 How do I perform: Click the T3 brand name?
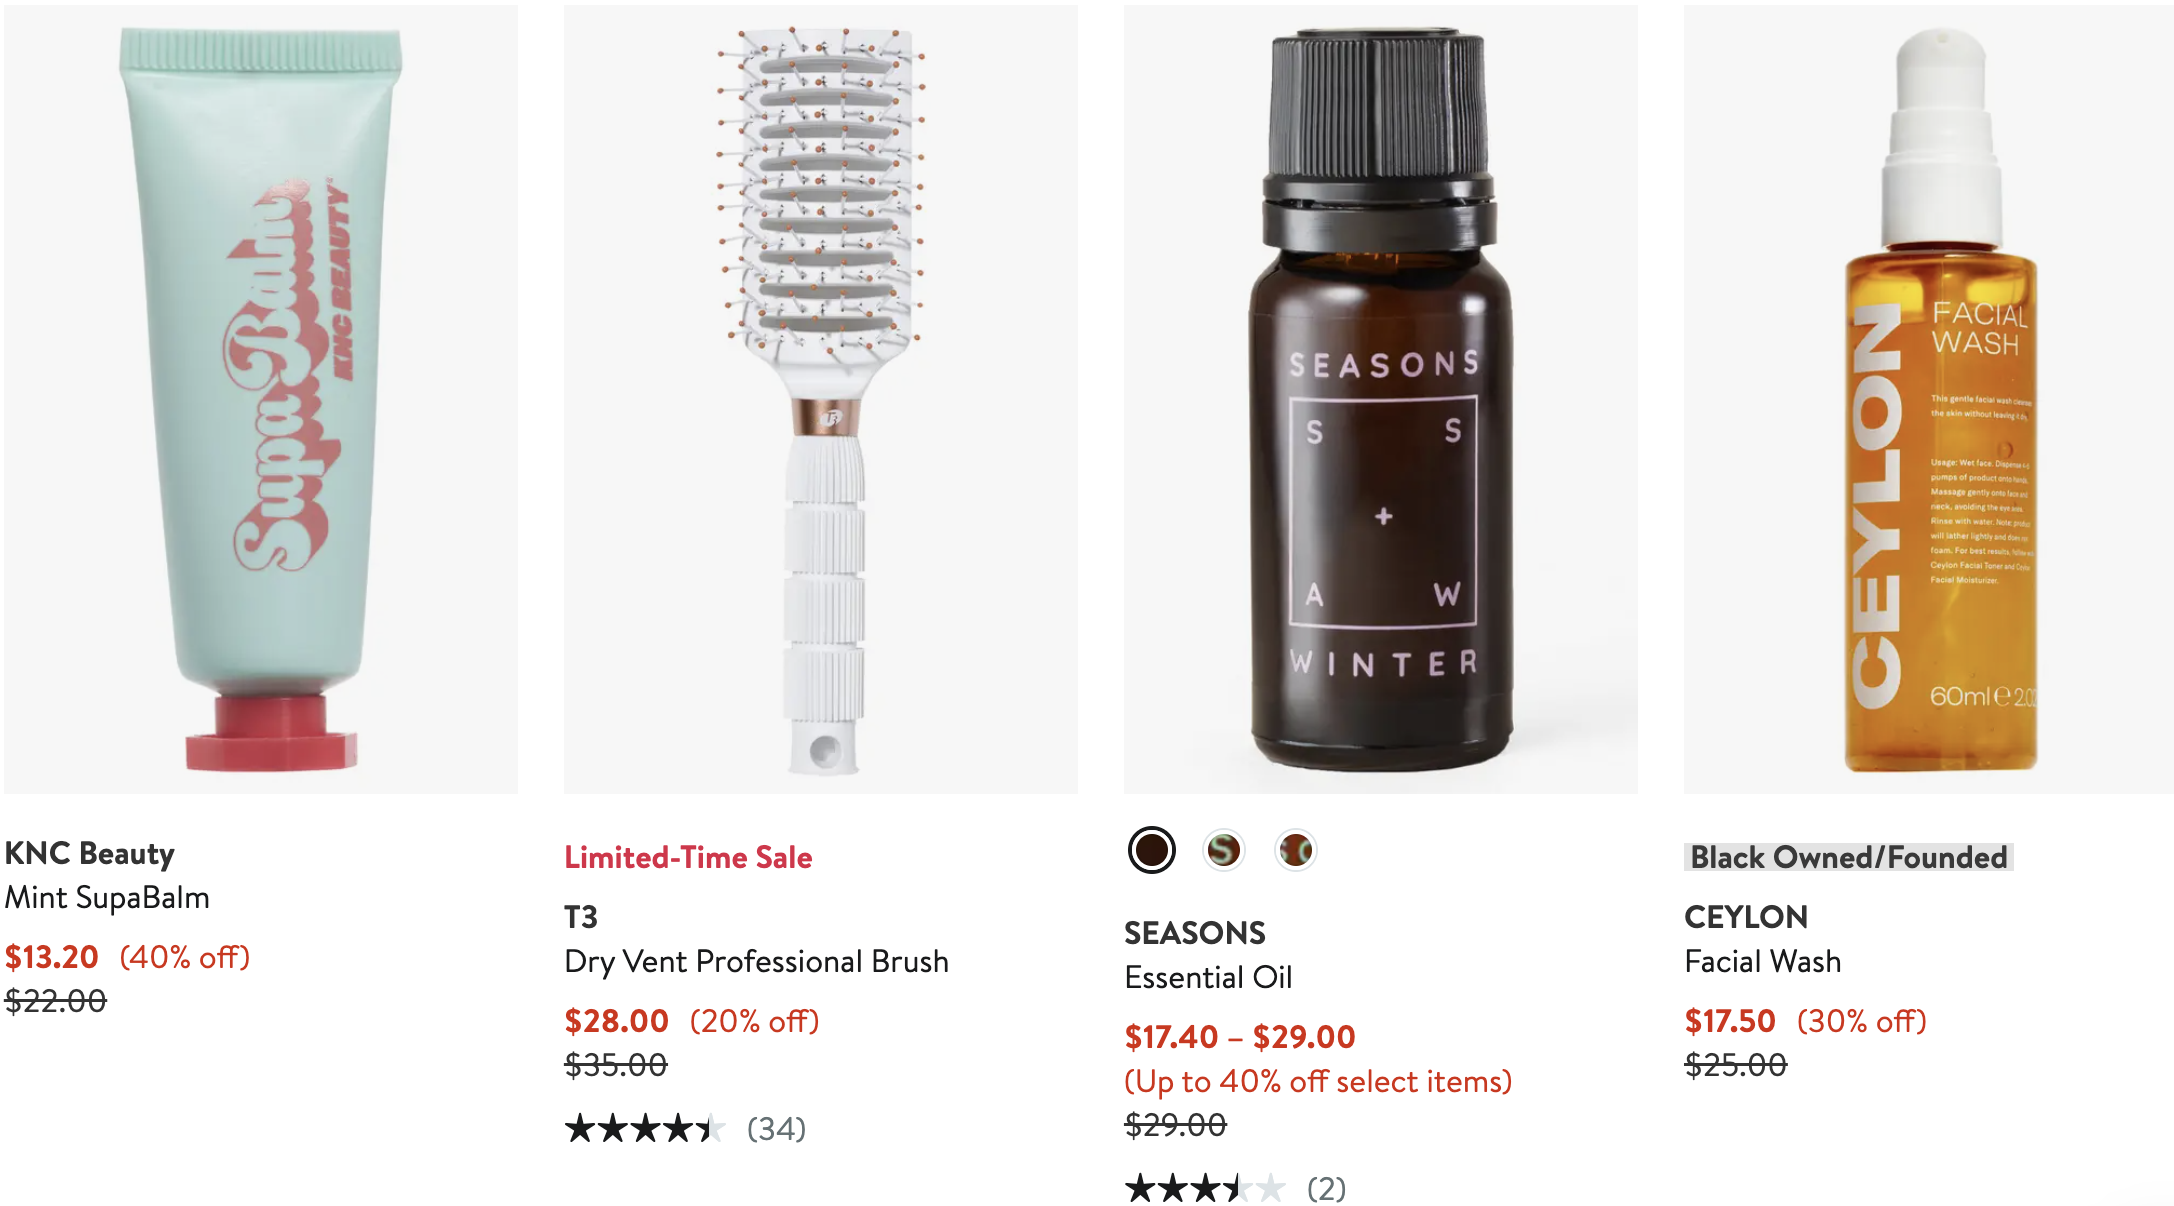[581, 917]
